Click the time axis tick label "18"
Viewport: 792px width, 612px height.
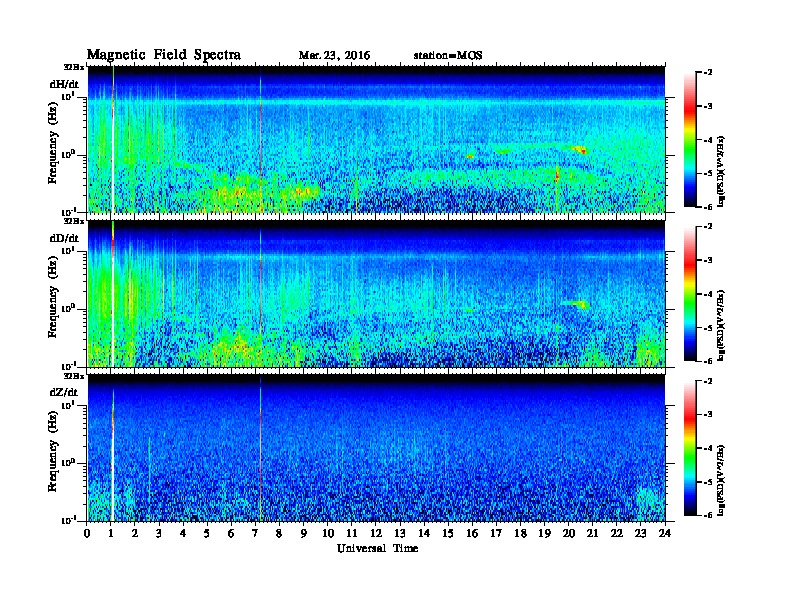(x=520, y=533)
